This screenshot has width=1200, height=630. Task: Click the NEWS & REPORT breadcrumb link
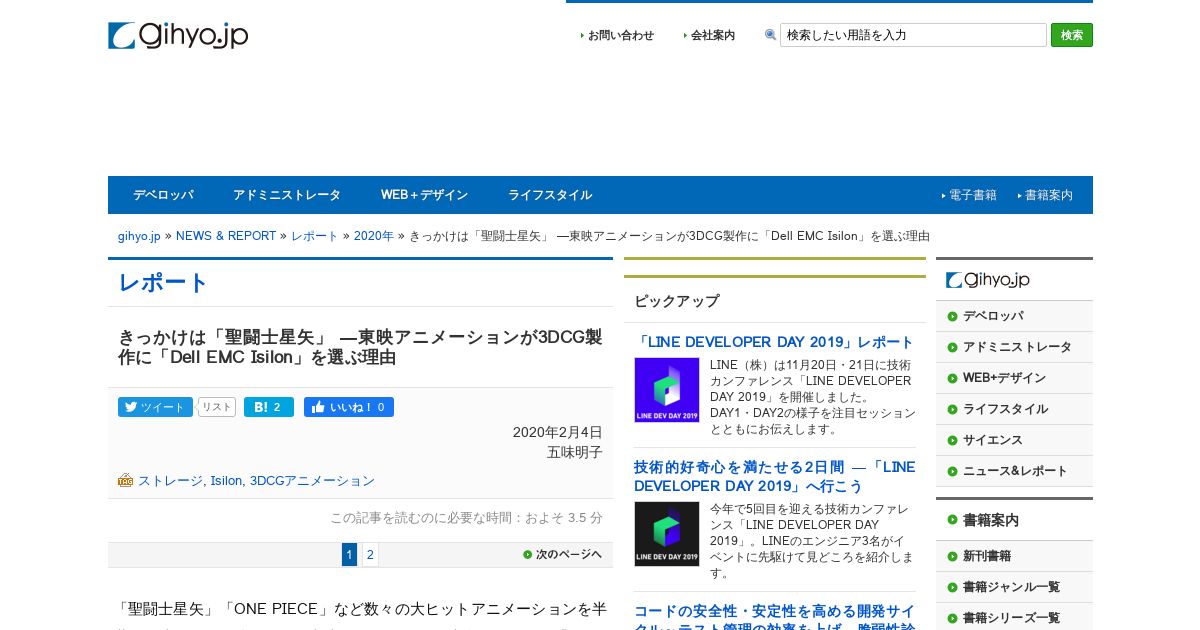coord(226,236)
